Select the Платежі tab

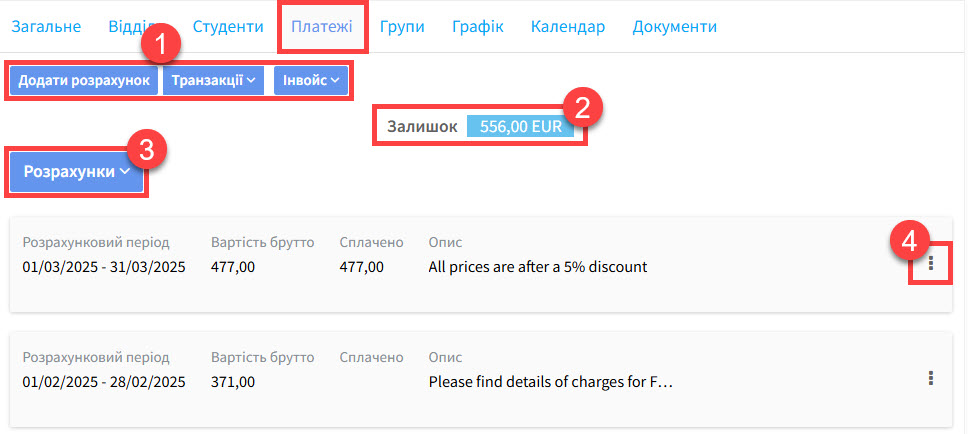(322, 26)
